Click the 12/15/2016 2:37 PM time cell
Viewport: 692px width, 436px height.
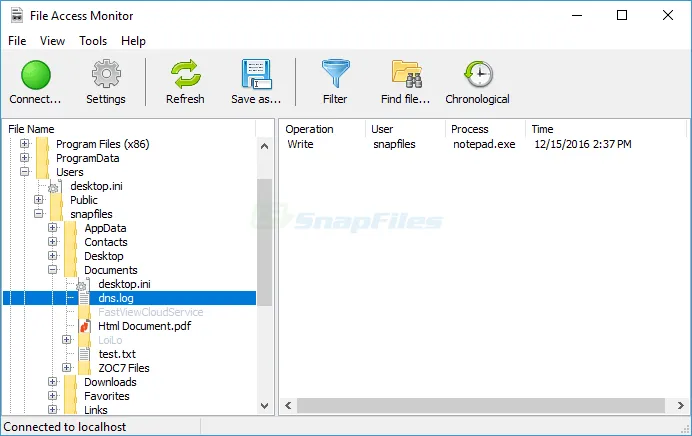583,144
